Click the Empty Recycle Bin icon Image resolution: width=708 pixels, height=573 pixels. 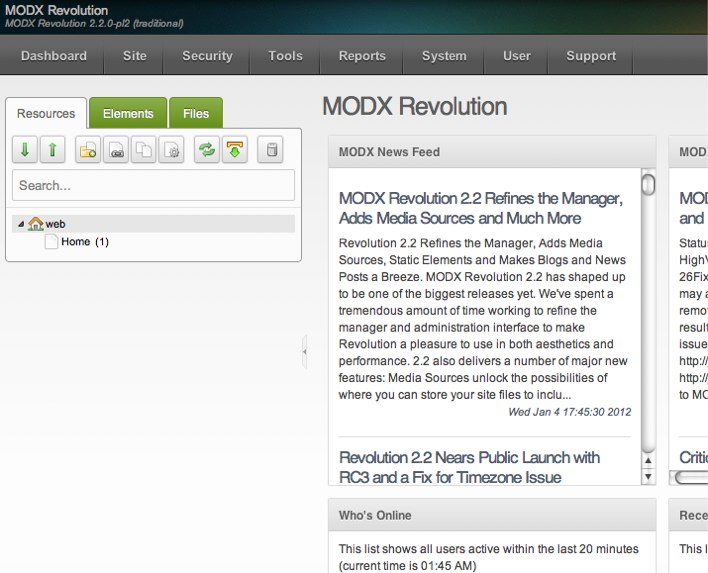[x=270, y=149]
